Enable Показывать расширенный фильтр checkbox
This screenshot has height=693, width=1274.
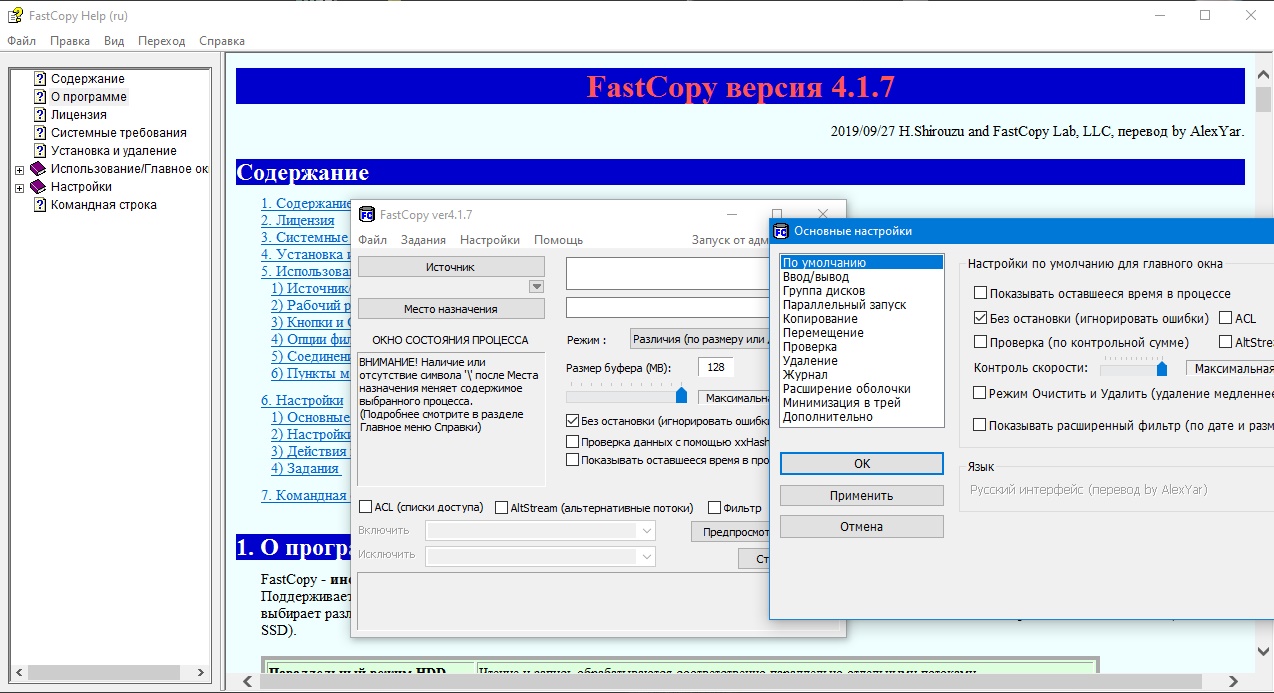tap(980, 426)
